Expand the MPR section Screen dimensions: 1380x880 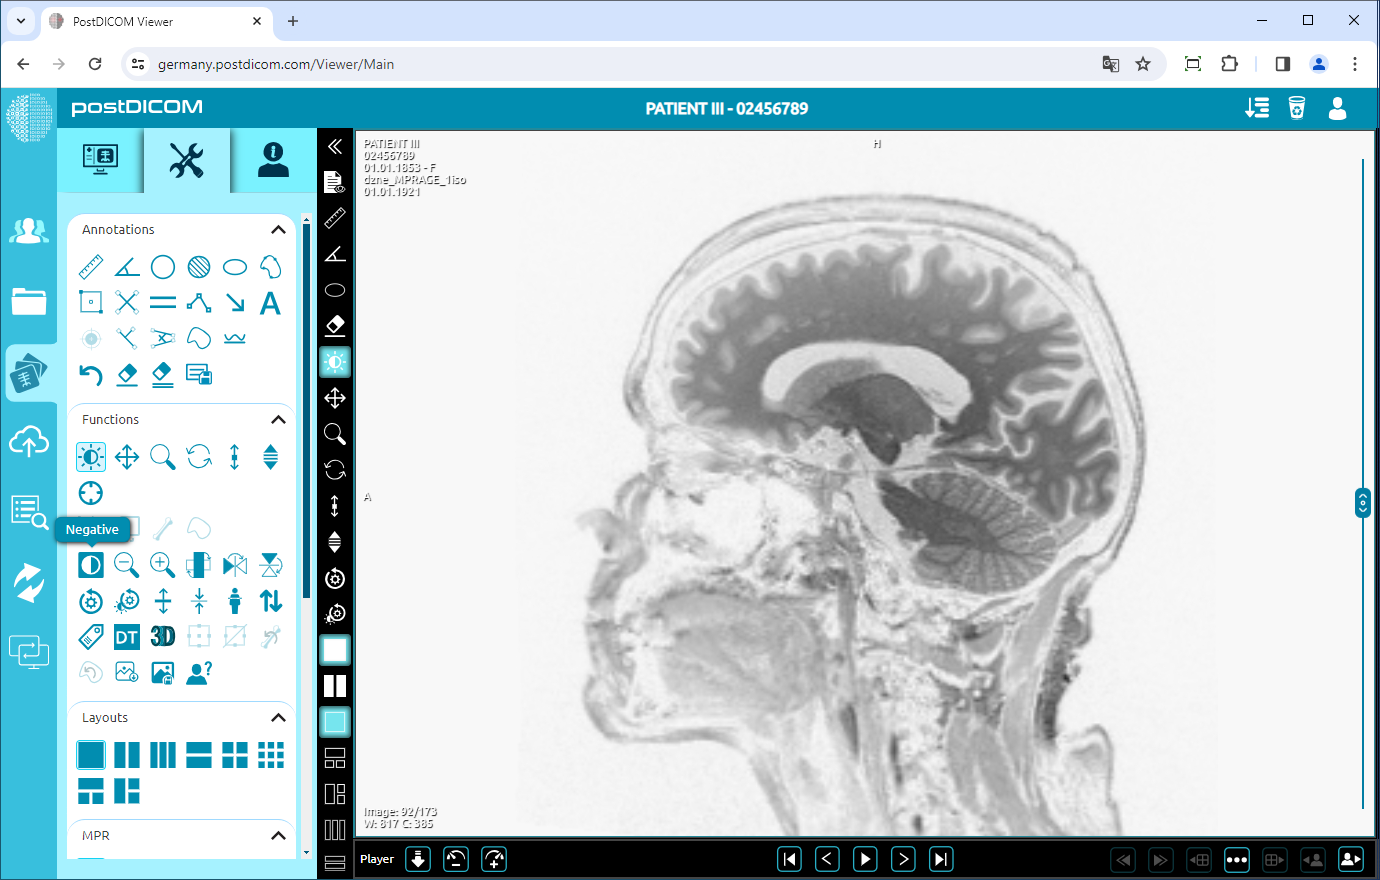point(279,835)
